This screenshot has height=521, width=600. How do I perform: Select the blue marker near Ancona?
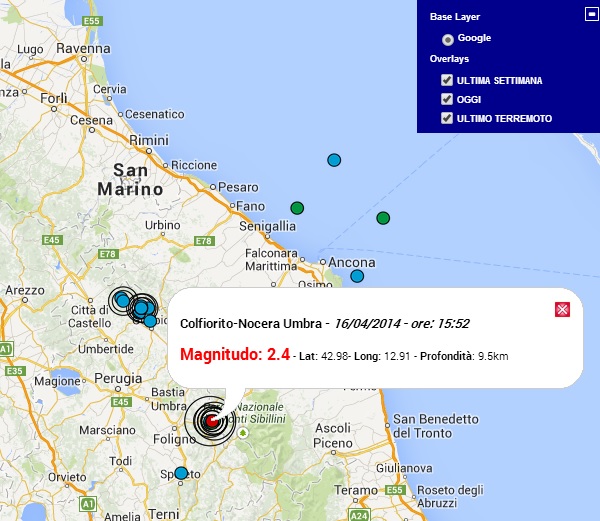(357, 276)
